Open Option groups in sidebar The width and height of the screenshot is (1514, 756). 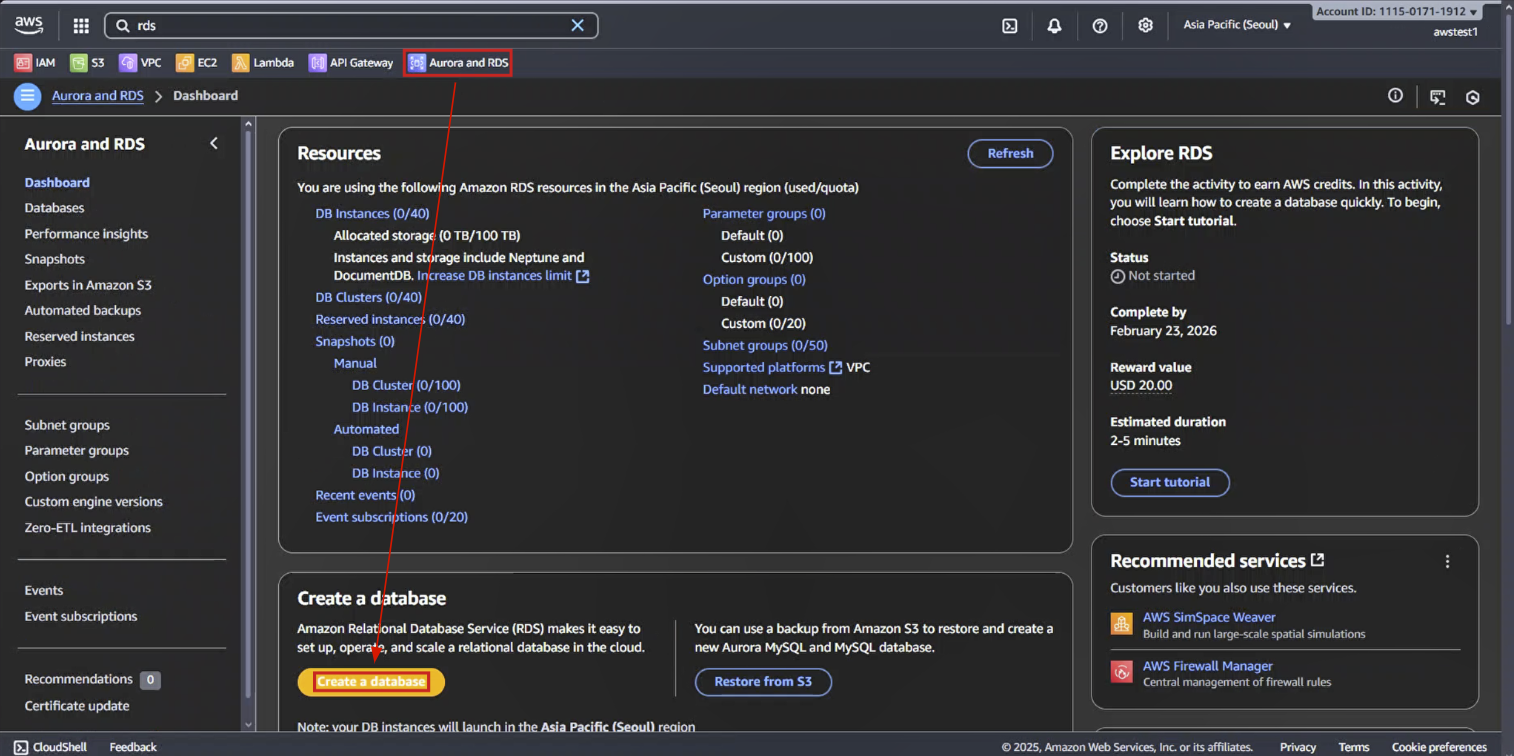point(66,476)
